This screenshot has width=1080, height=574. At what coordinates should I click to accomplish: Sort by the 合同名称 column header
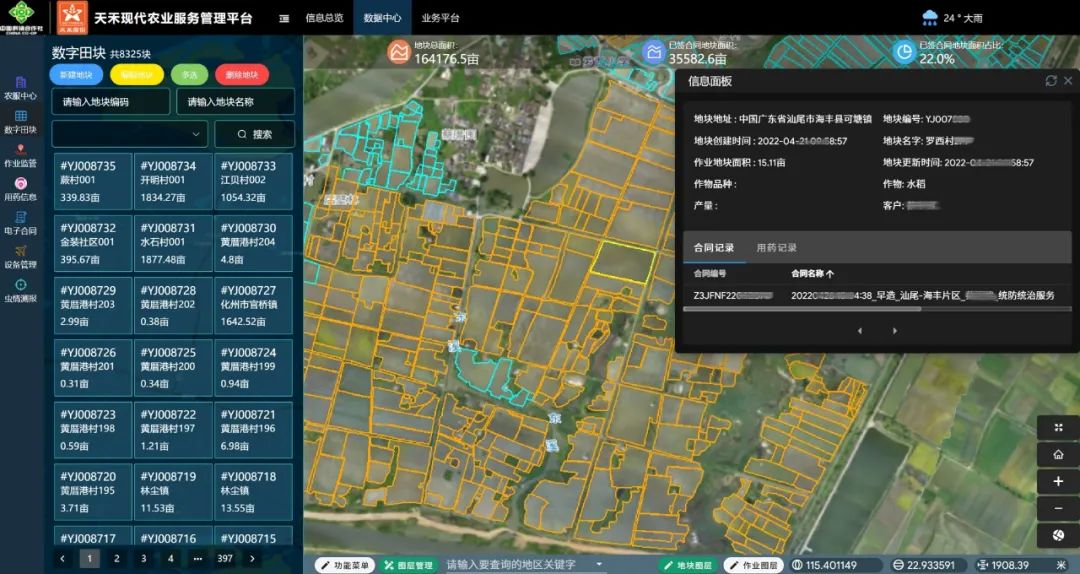[x=812, y=273]
